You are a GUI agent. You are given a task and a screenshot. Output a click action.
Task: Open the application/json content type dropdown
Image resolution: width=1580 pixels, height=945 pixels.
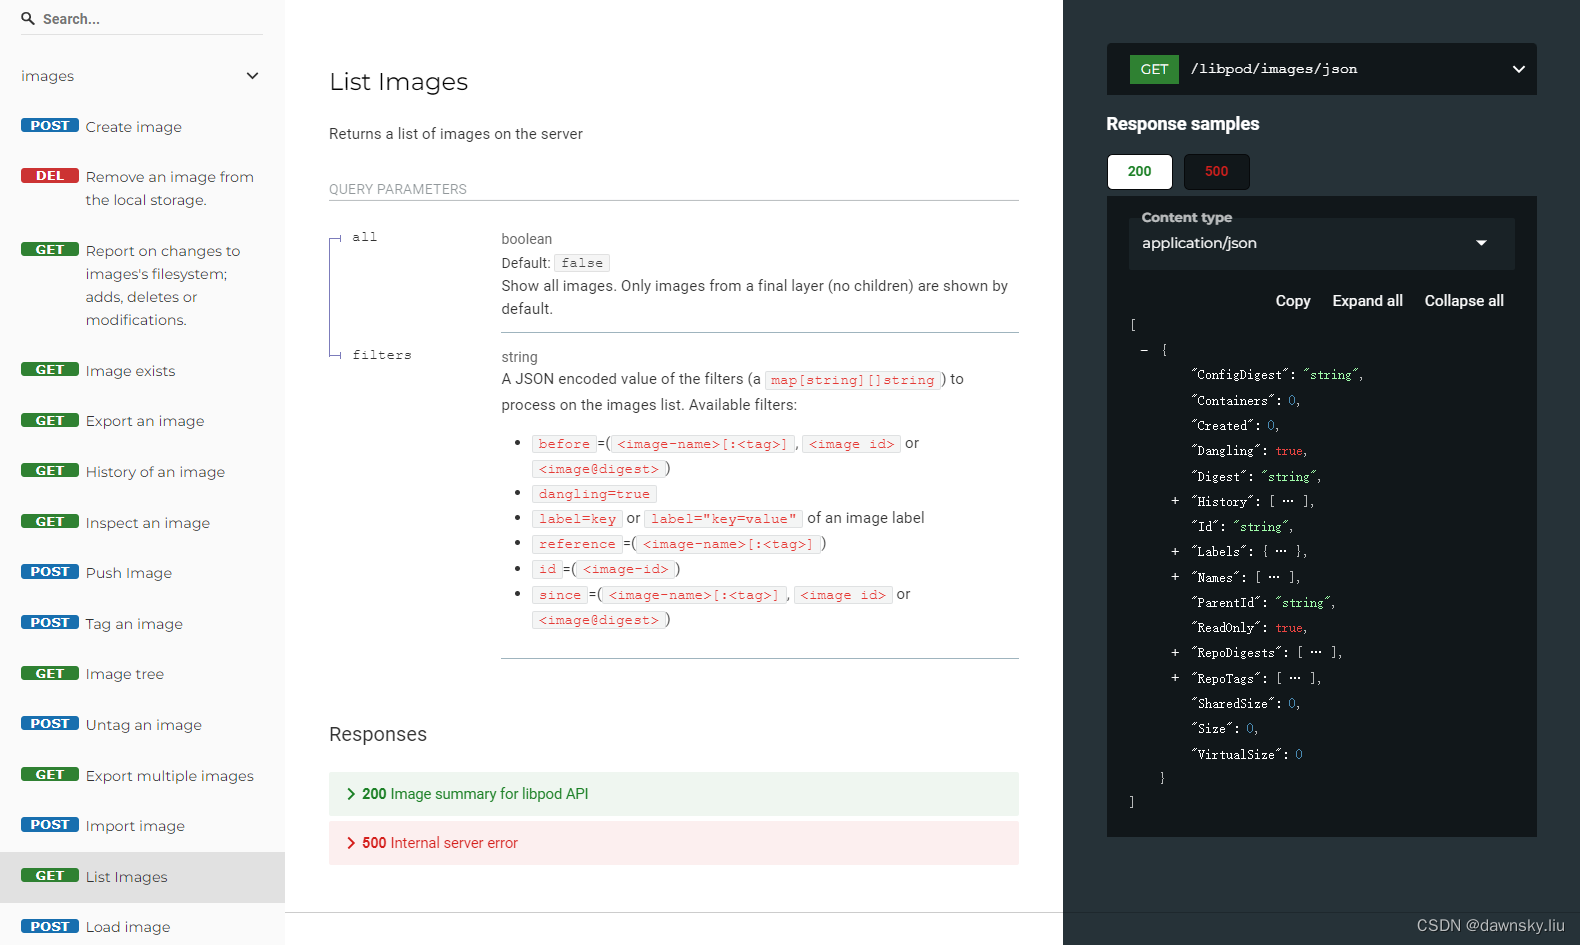pyautogui.click(x=1321, y=243)
